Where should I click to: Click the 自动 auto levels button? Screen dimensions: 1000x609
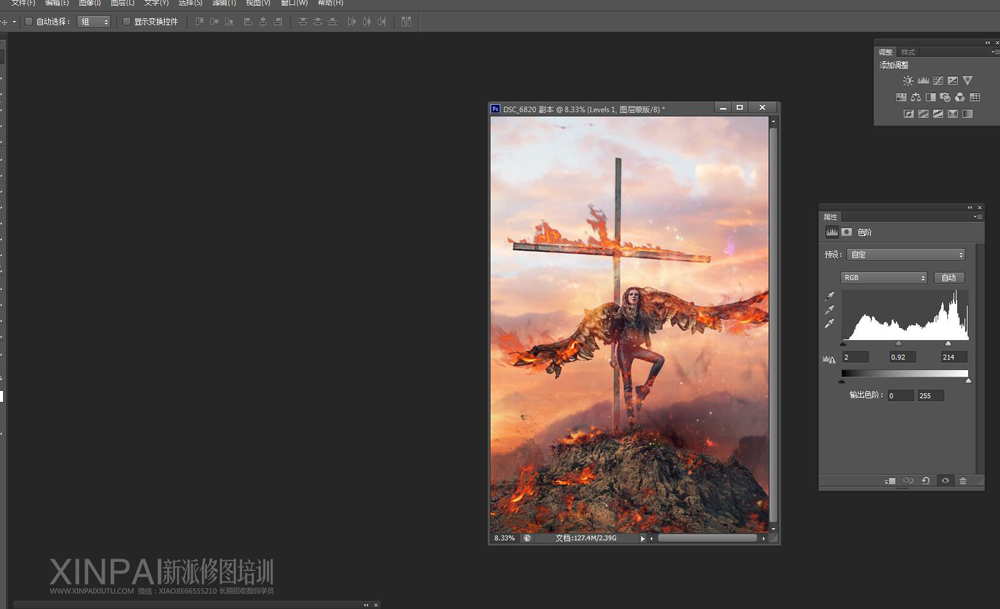tap(949, 277)
